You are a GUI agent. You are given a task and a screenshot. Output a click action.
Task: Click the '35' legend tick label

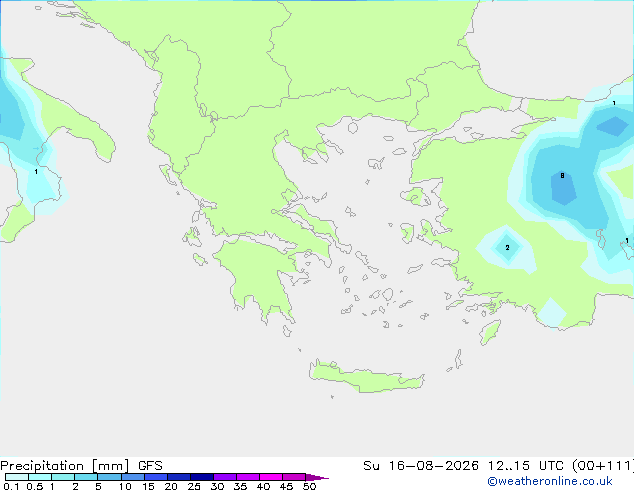240,486
